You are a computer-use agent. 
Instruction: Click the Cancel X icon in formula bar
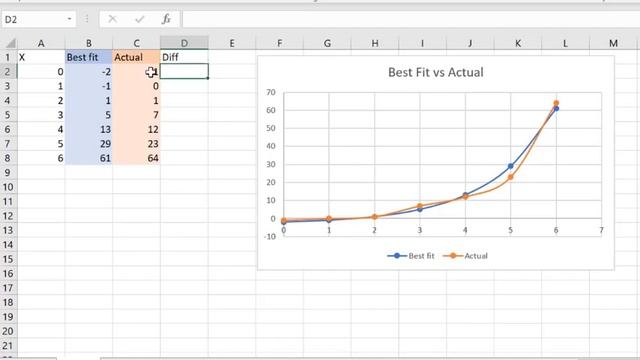point(112,19)
